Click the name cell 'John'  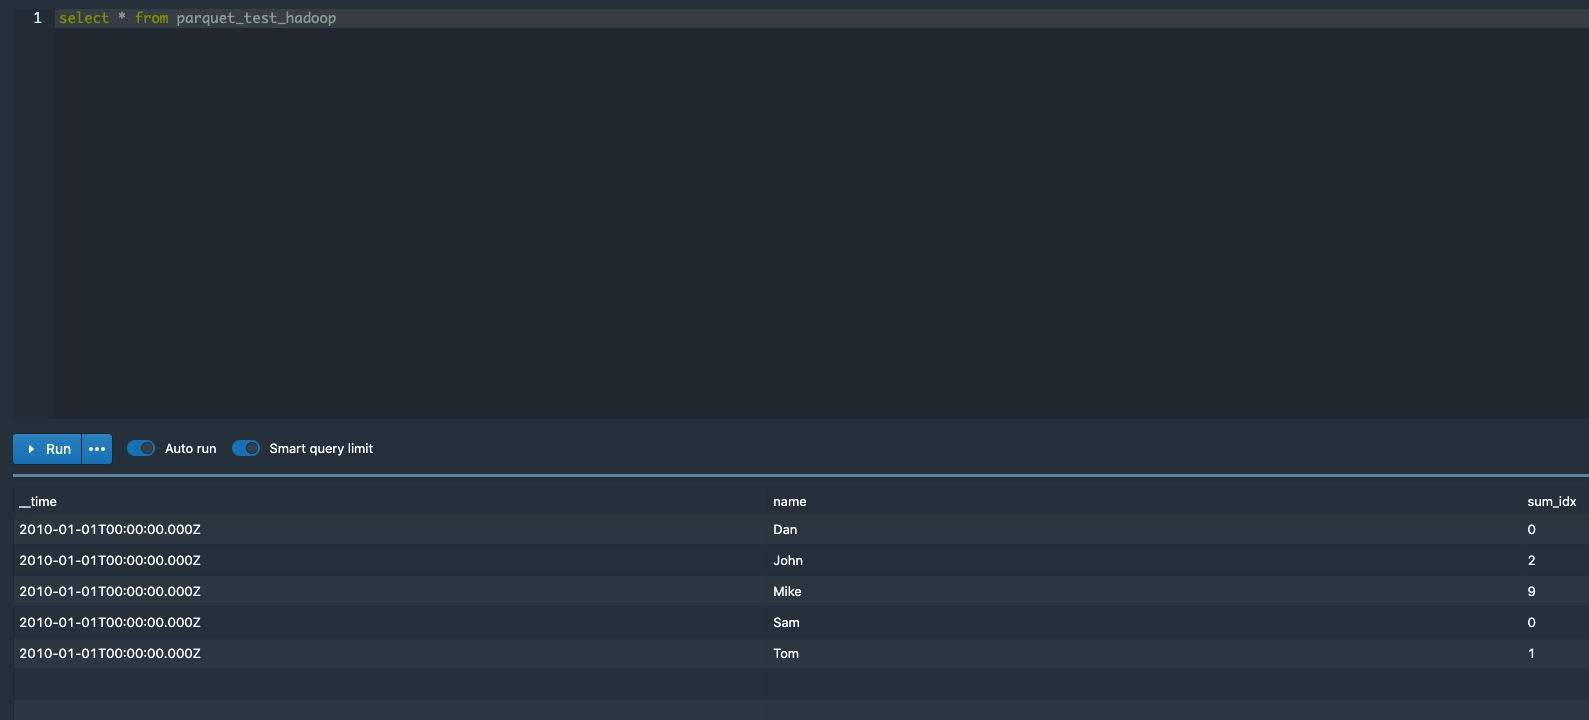pyautogui.click(x=788, y=560)
